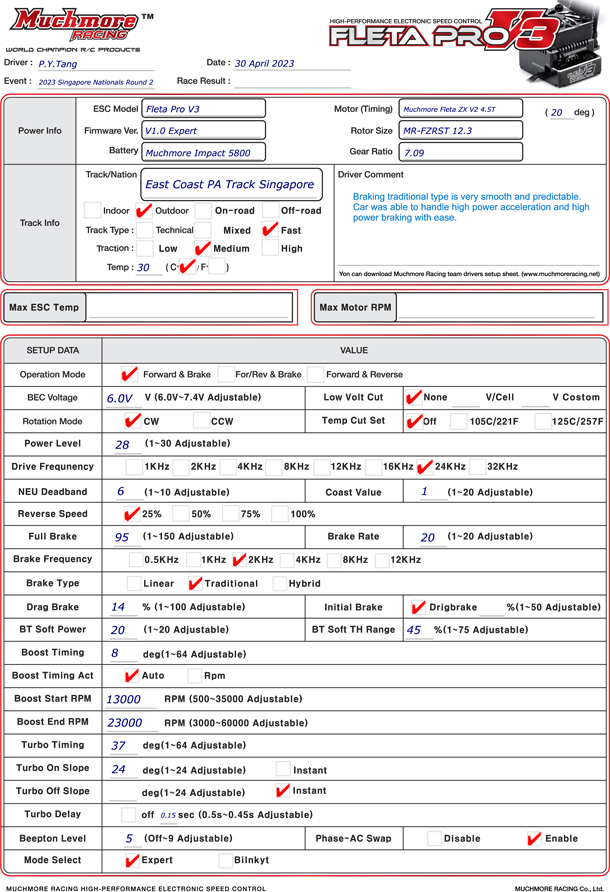Screen dimensions: 610x892
Task: Click the Track/Nation field
Action: [232, 184]
